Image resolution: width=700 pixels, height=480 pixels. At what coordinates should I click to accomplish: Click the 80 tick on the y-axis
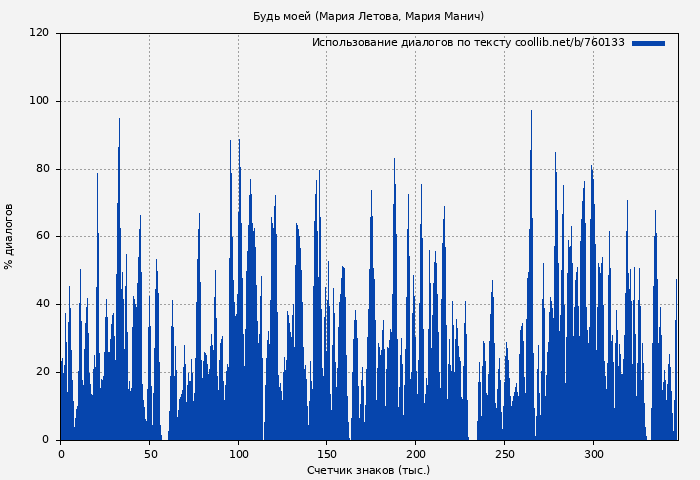pos(42,169)
